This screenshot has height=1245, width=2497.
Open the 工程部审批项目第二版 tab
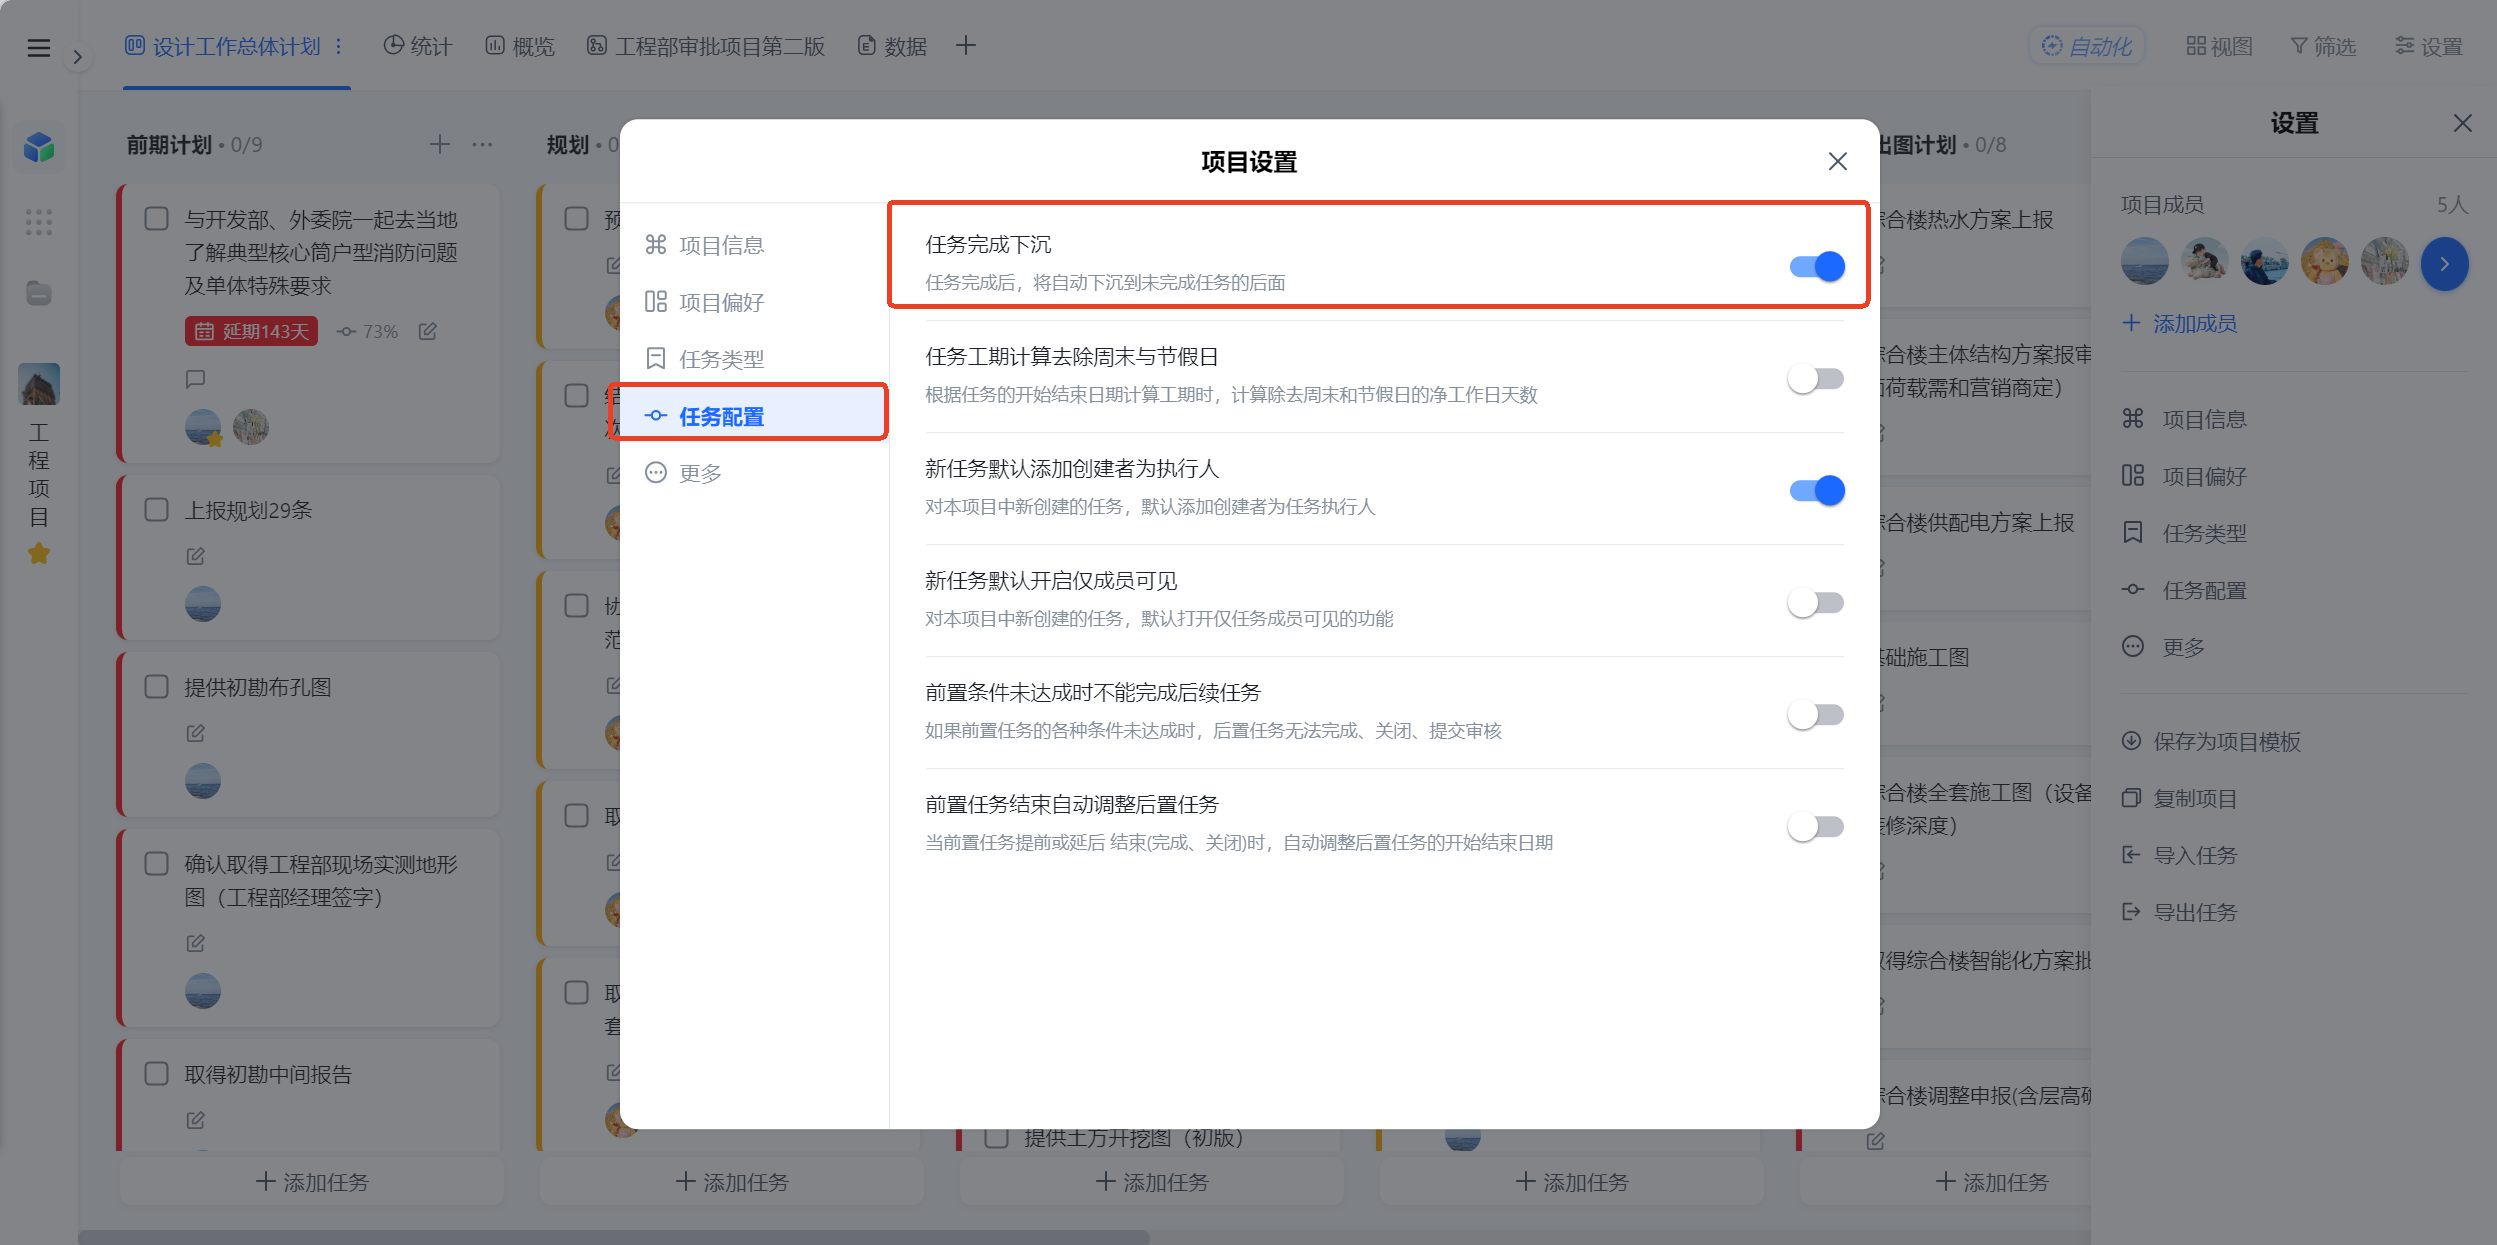pyautogui.click(x=706, y=46)
